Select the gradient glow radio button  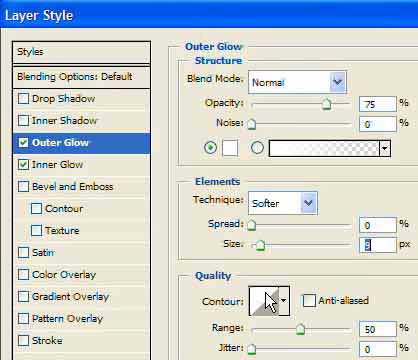click(257, 147)
